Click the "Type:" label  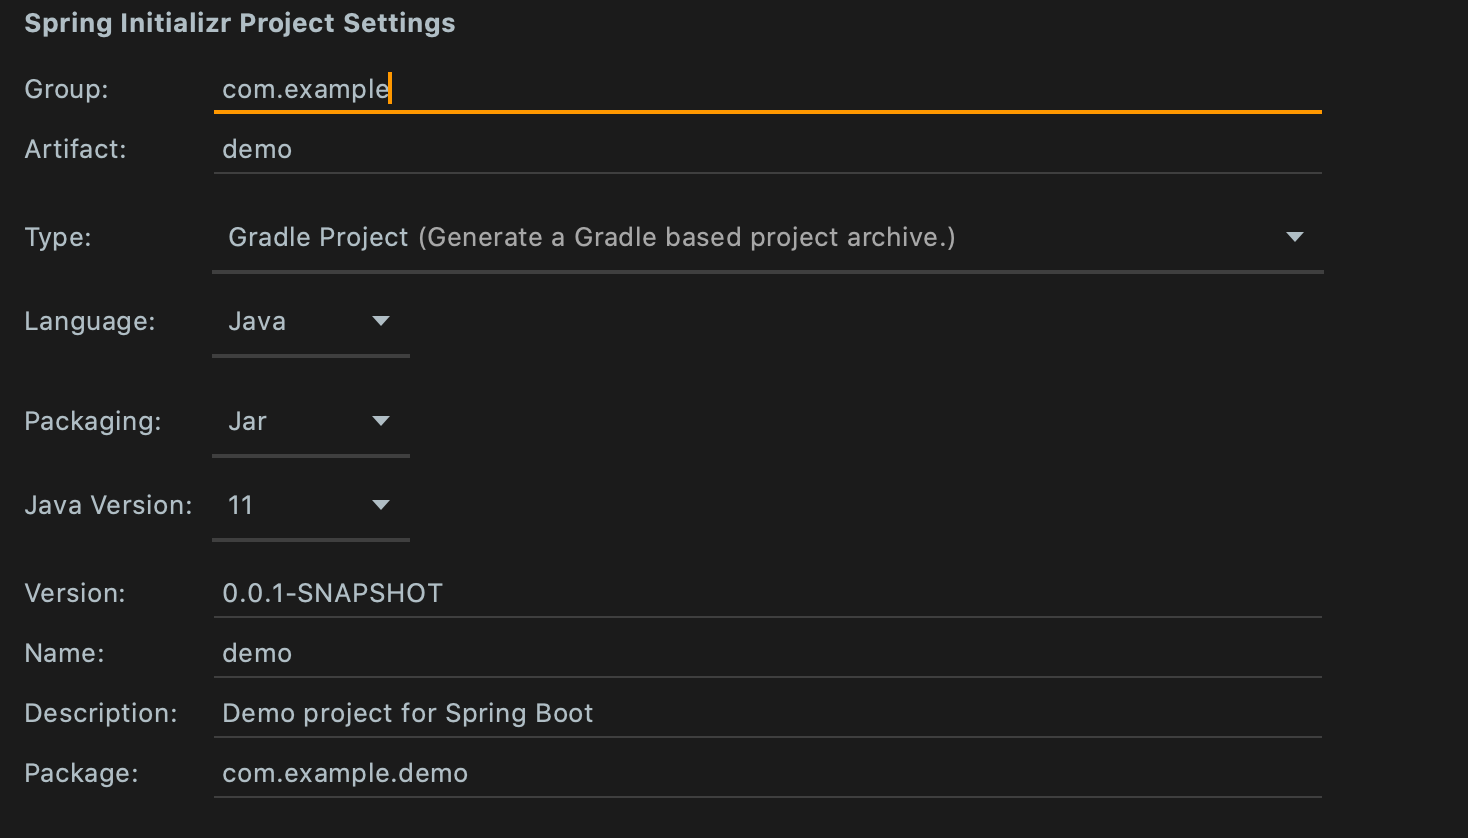coord(58,237)
